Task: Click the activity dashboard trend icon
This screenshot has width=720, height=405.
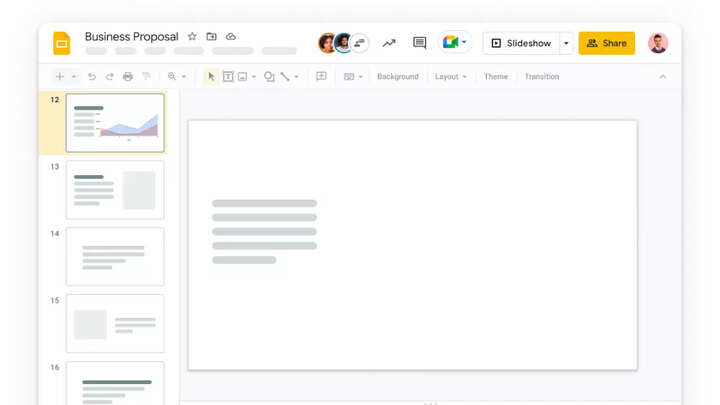Action: (389, 43)
